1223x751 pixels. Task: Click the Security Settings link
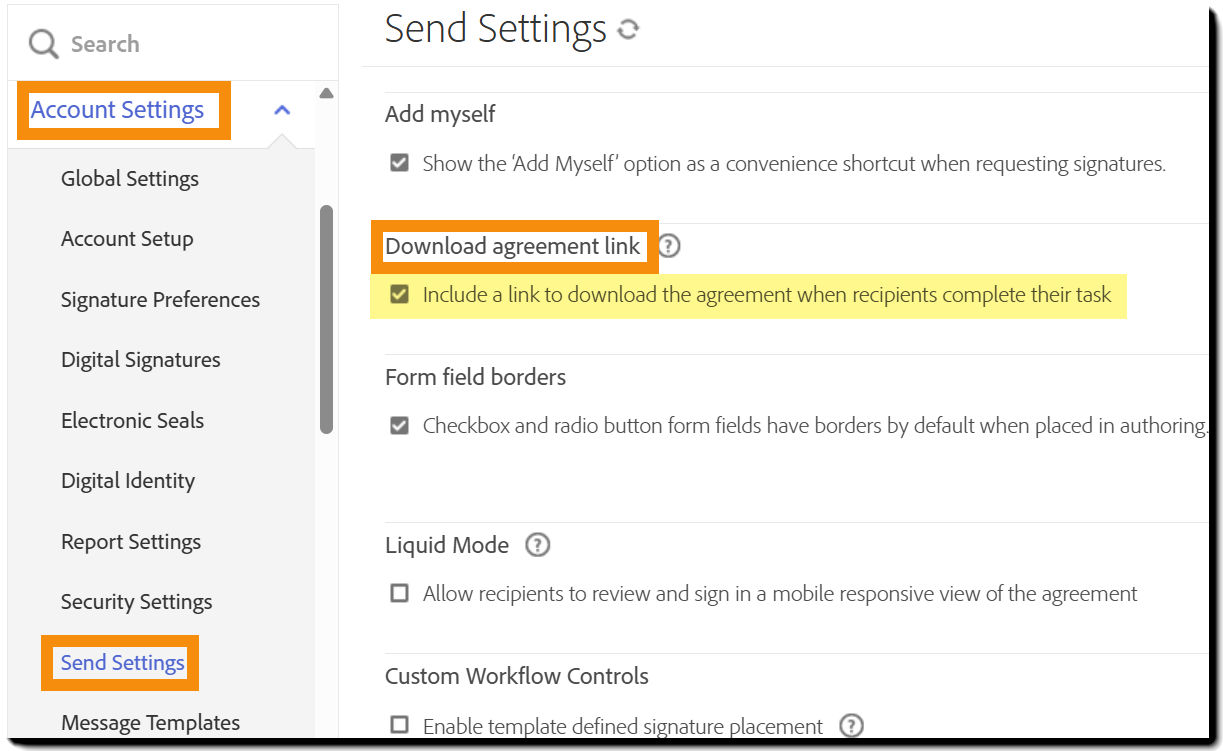pos(136,602)
